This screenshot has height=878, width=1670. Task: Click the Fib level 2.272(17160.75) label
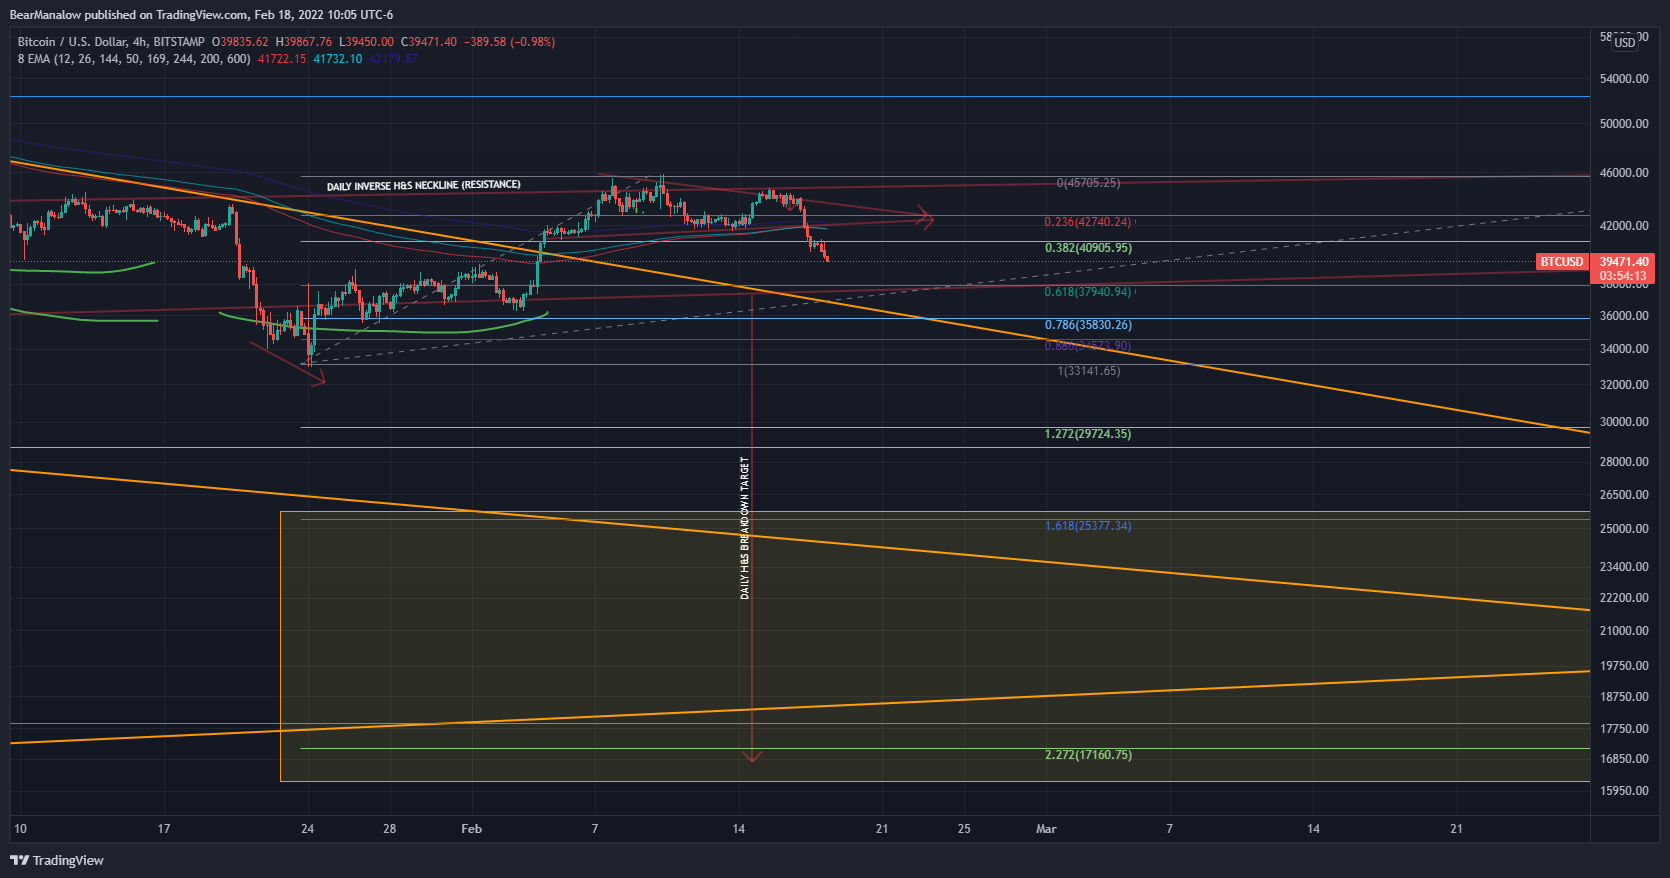[1088, 755]
